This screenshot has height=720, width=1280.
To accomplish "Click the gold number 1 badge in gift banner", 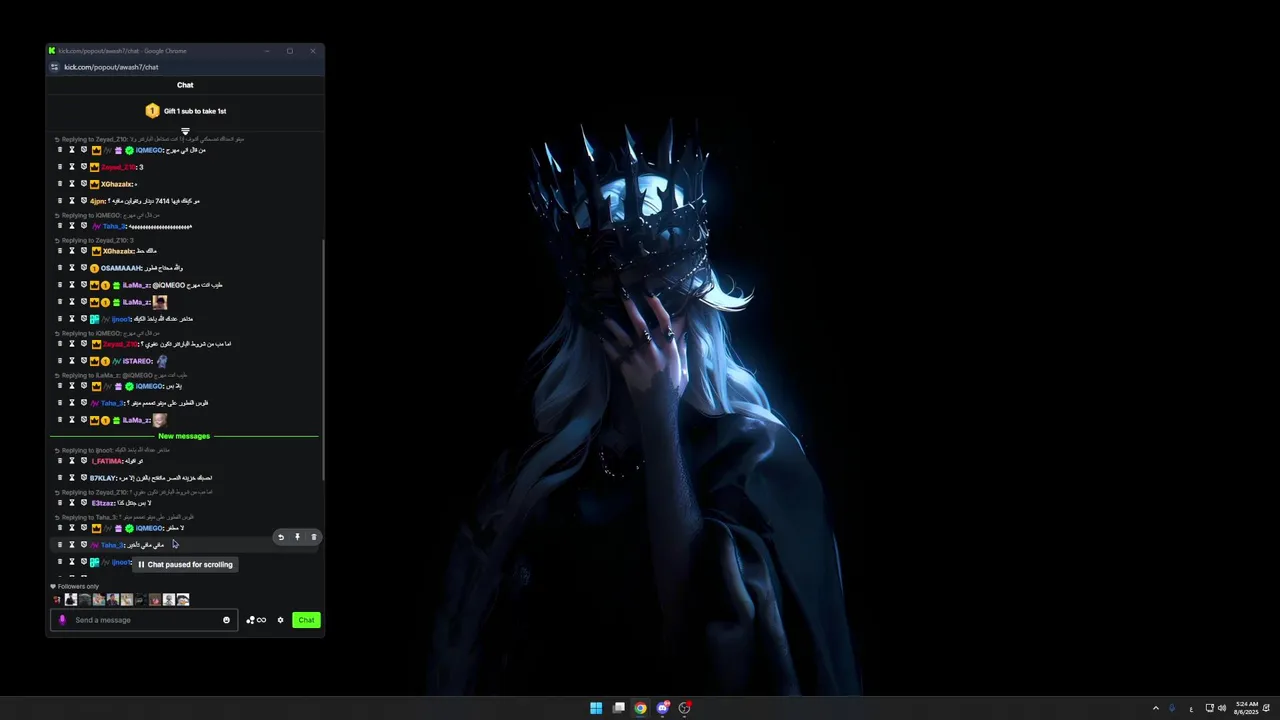I will click(152, 111).
